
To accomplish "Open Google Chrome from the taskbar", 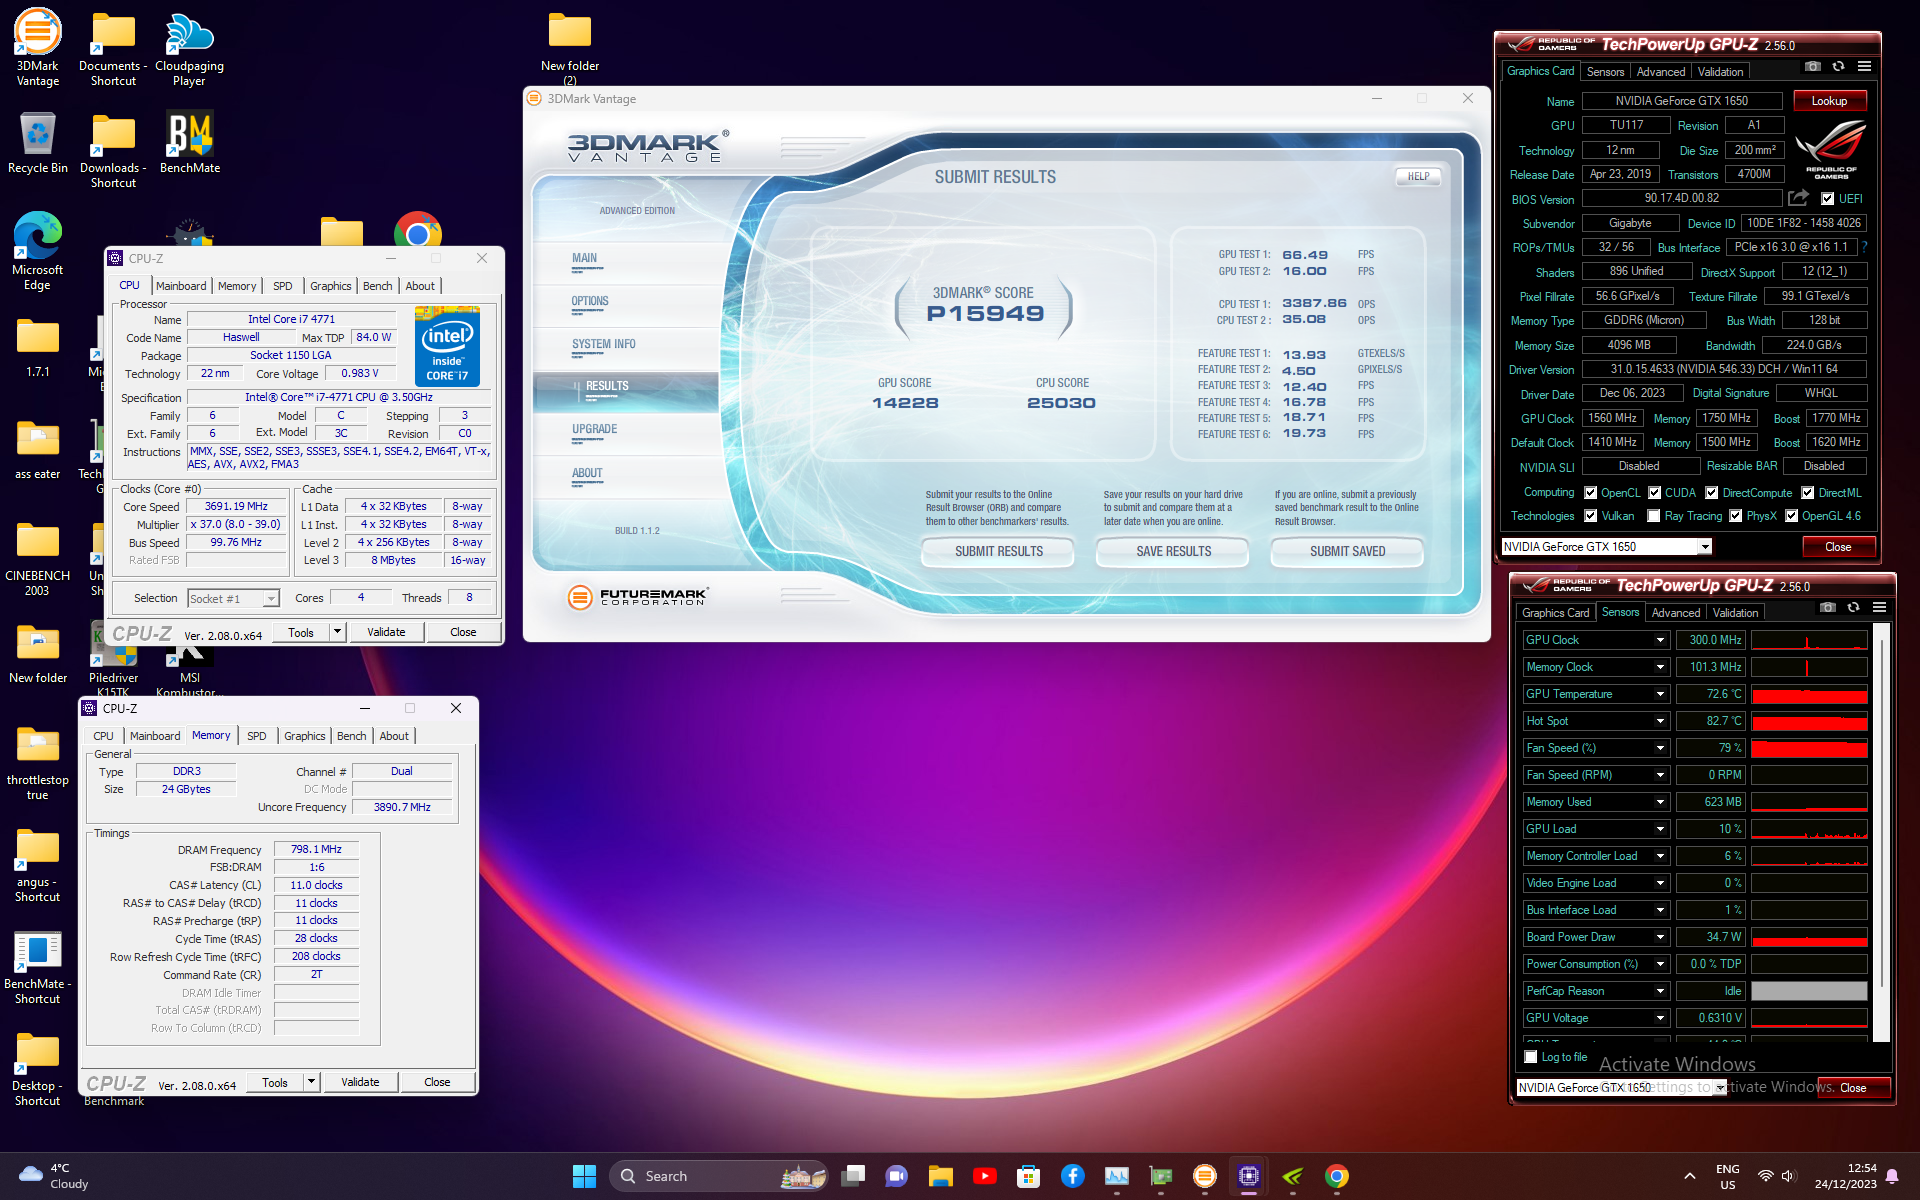I will (x=1336, y=1176).
